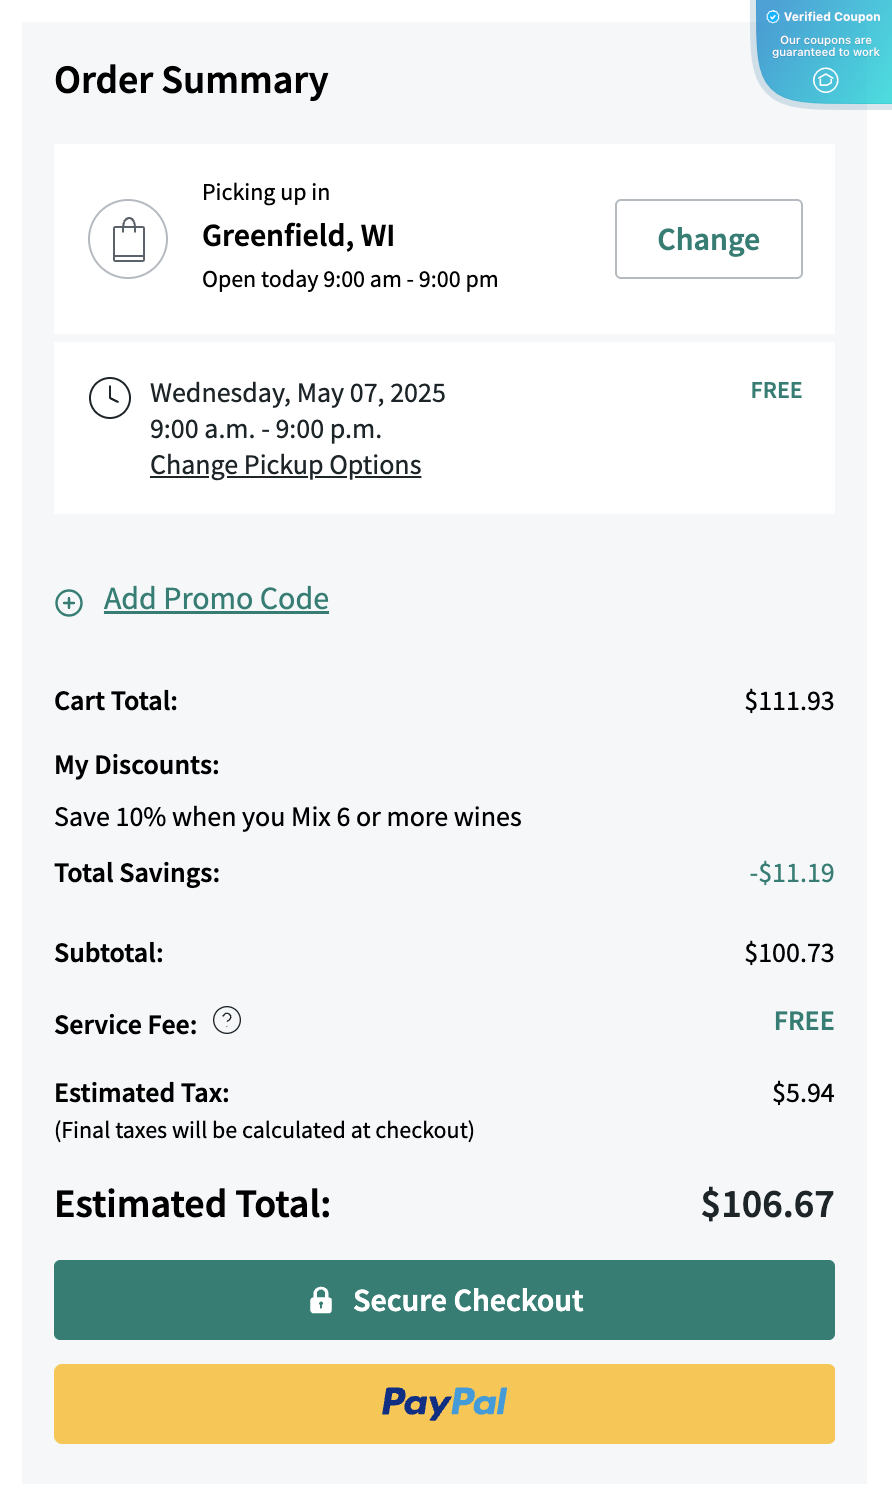Image resolution: width=892 pixels, height=1496 pixels.
Task: Click the Wednesday, May 07, 2025 pickup date
Action: coord(297,393)
